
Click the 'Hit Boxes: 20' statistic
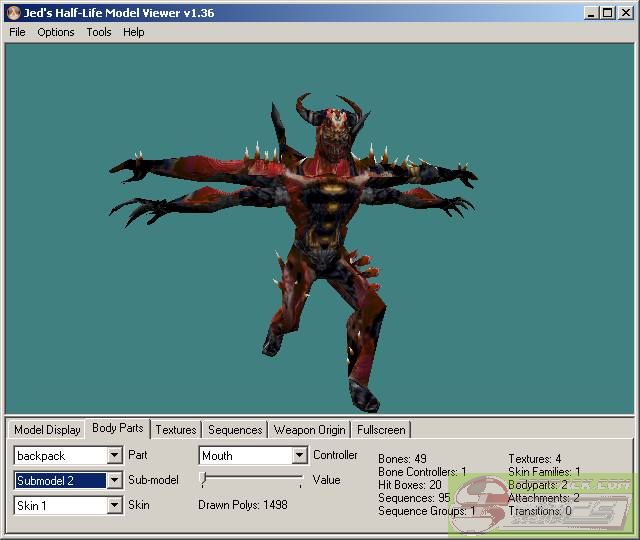coord(410,485)
